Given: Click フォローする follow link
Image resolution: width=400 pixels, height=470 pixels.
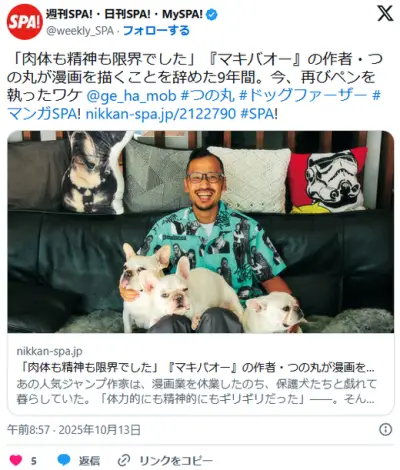Looking at the screenshot, I should pyautogui.click(x=156, y=31).
